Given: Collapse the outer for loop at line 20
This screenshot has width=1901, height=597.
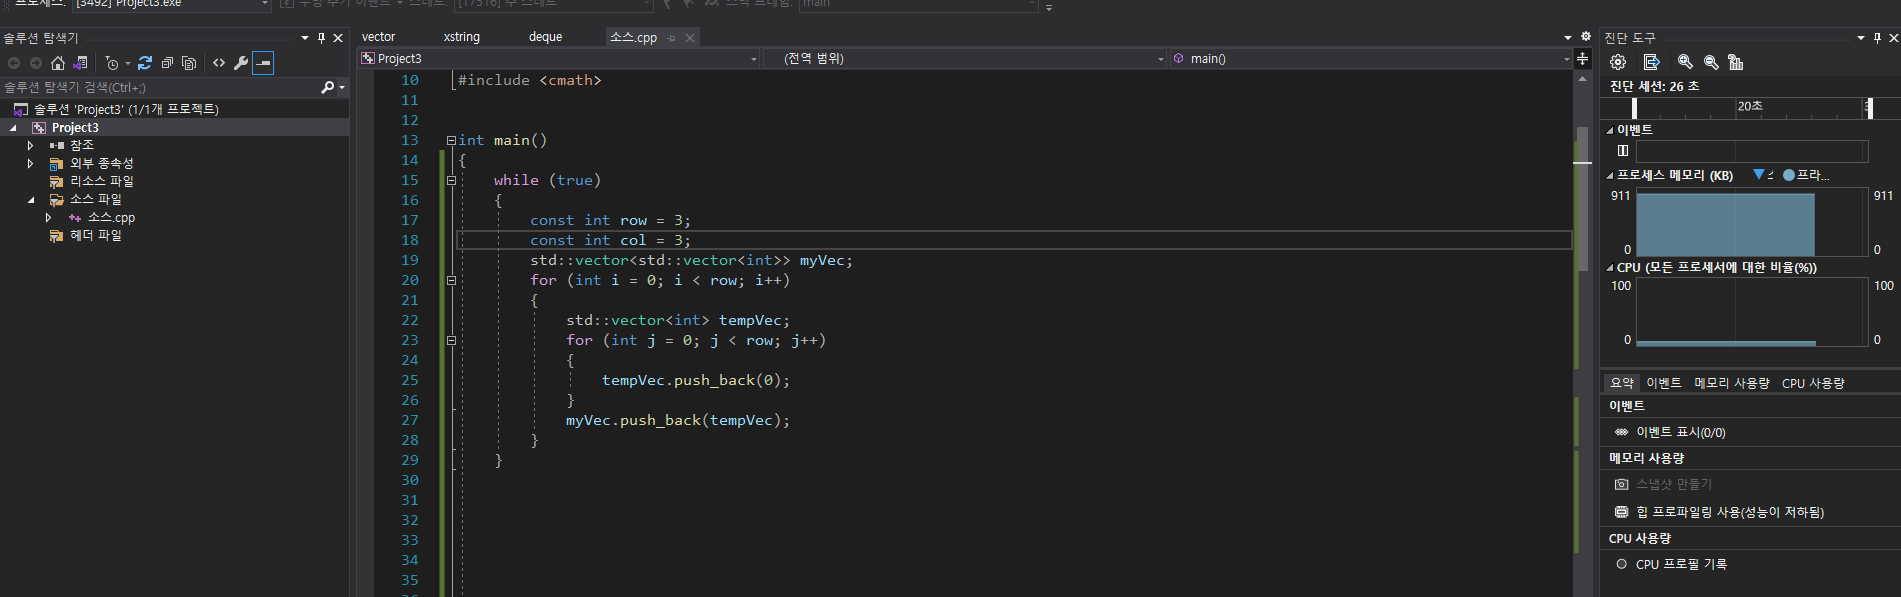Looking at the screenshot, I should coord(451,281).
